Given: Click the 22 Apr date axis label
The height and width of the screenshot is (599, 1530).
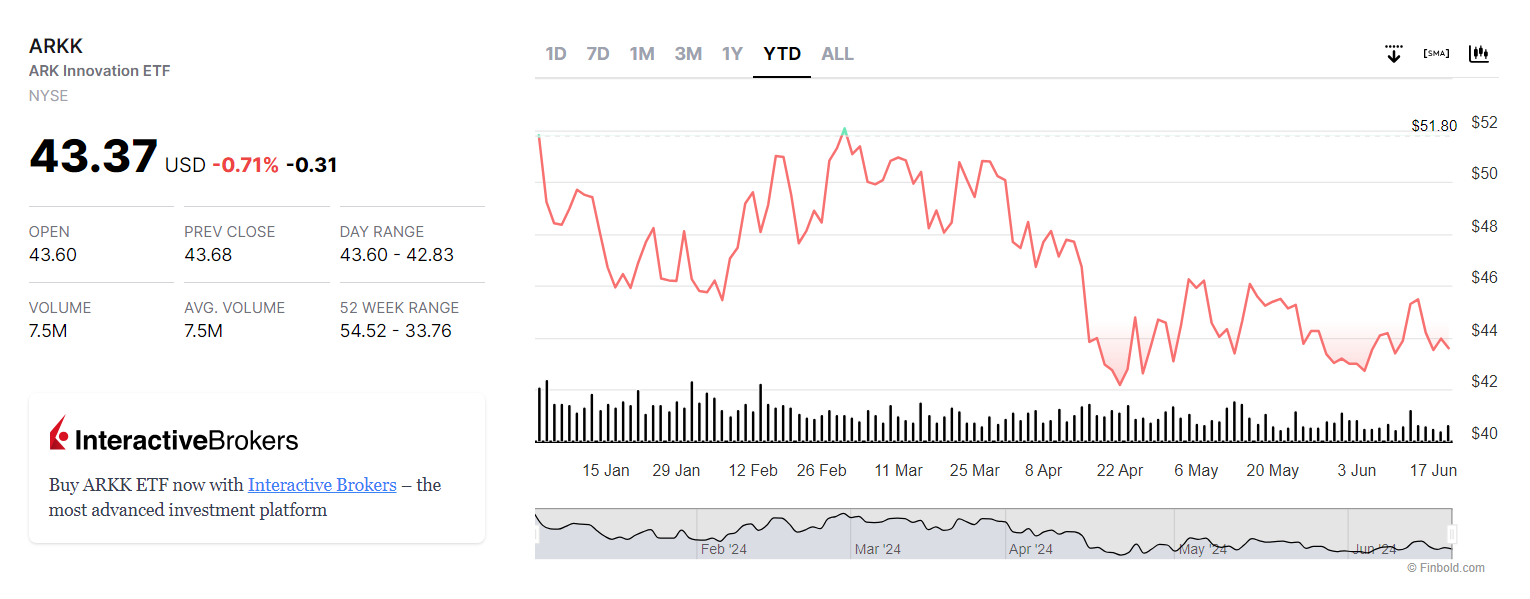Looking at the screenshot, I should click(x=1120, y=470).
